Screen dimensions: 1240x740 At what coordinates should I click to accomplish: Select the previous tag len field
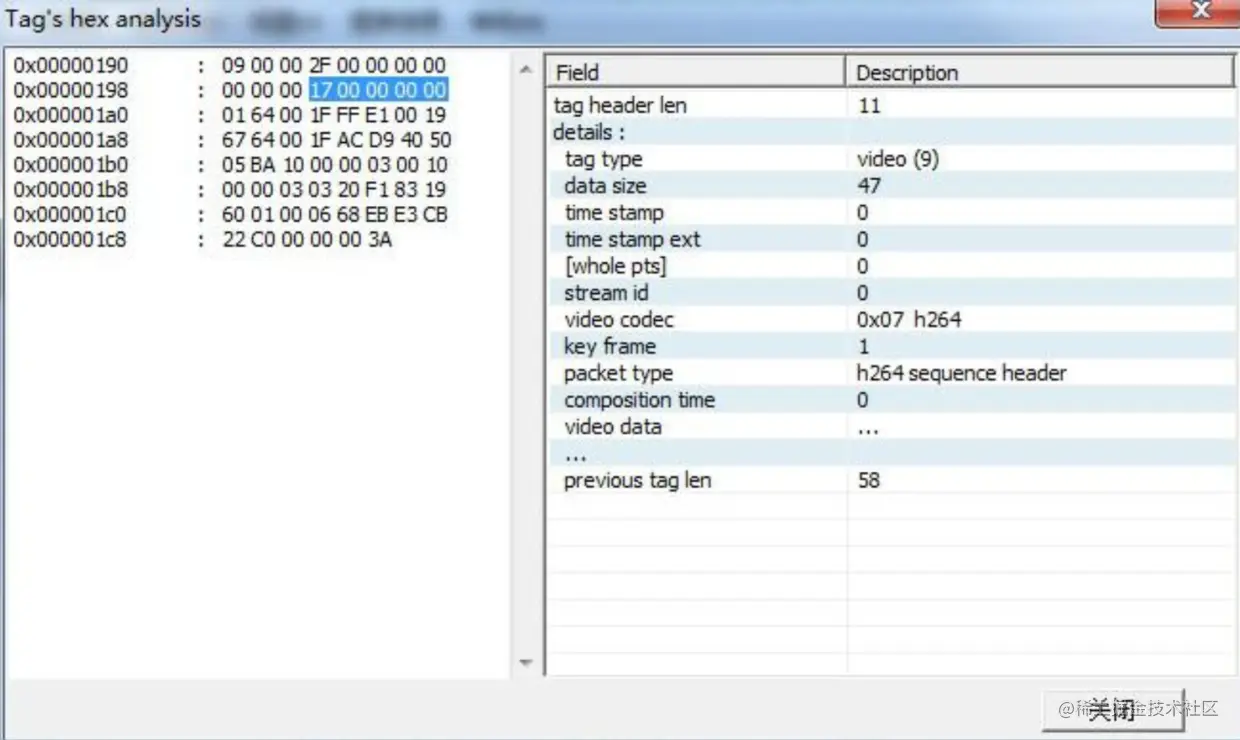(x=637, y=481)
